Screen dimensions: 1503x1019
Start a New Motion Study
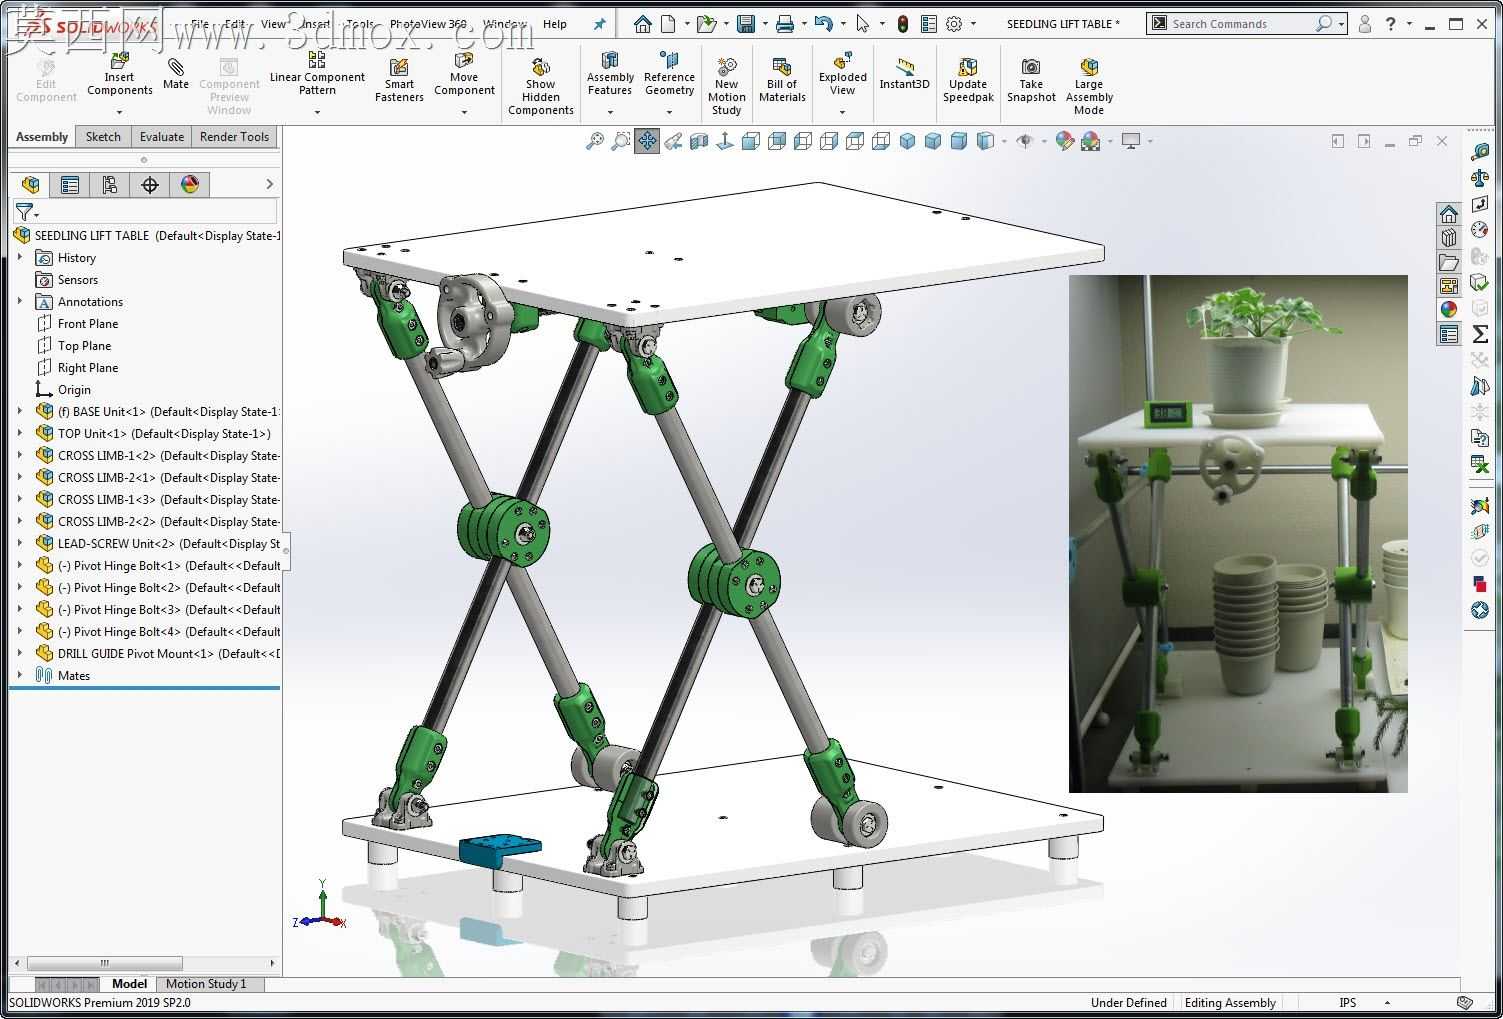727,85
